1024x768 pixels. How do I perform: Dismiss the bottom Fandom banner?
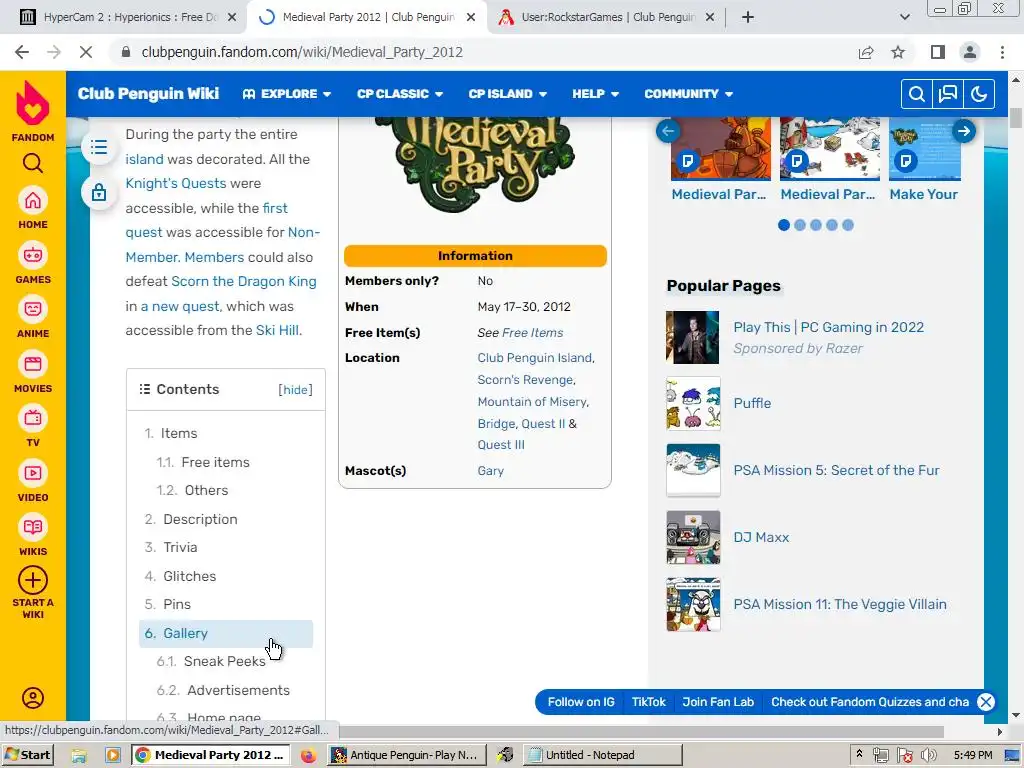(x=986, y=702)
